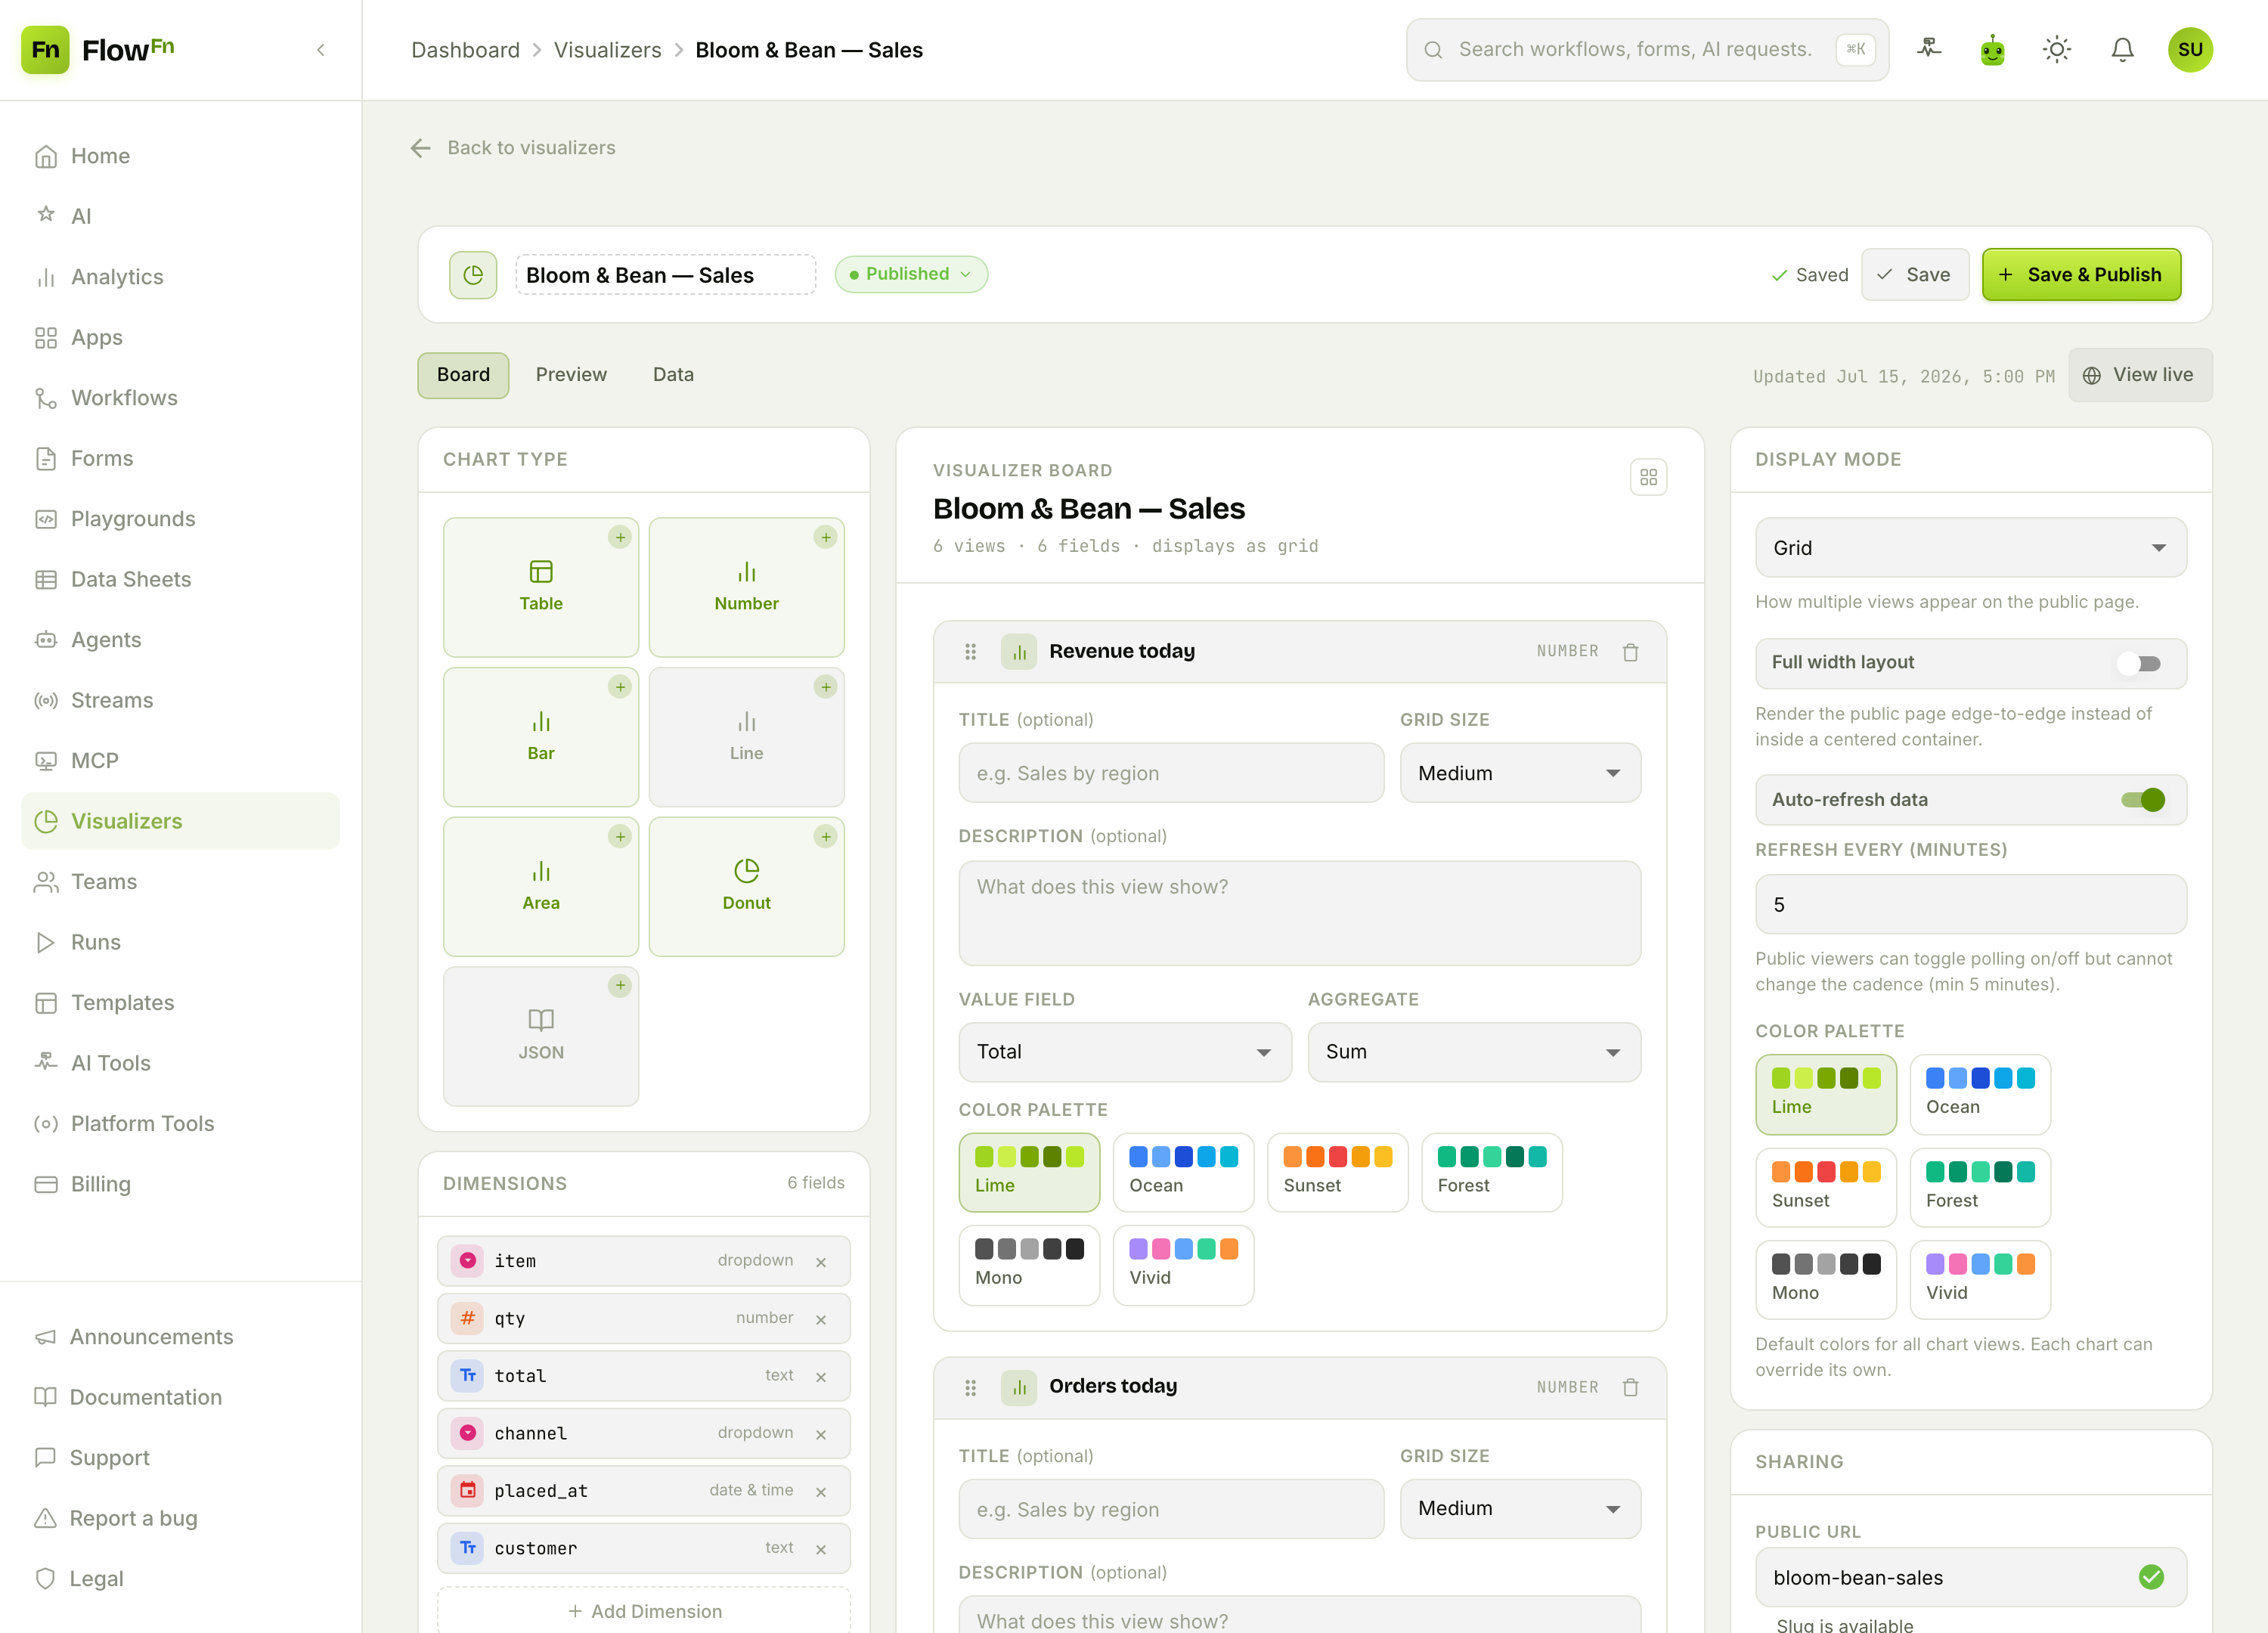Image resolution: width=2268 pixels, height=1633 pixels.
Task: Open Report a bug
Action: [180, 1519]
